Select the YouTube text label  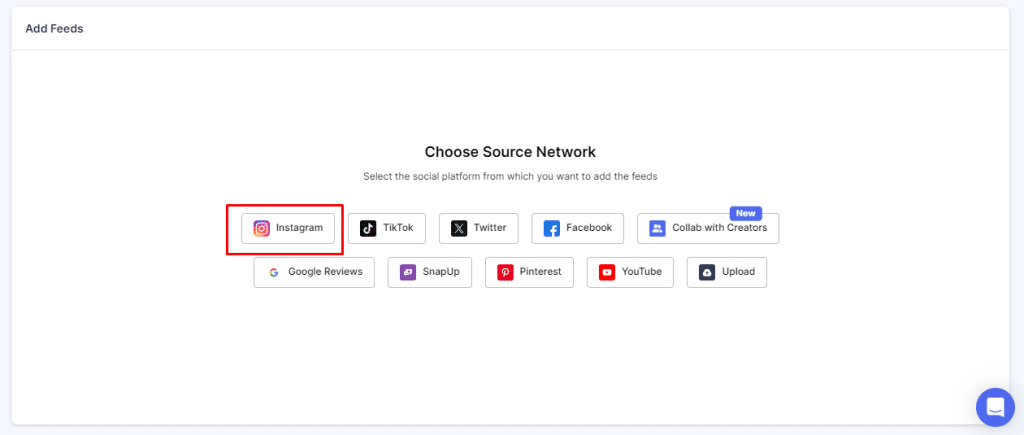(x=642, y=272)
